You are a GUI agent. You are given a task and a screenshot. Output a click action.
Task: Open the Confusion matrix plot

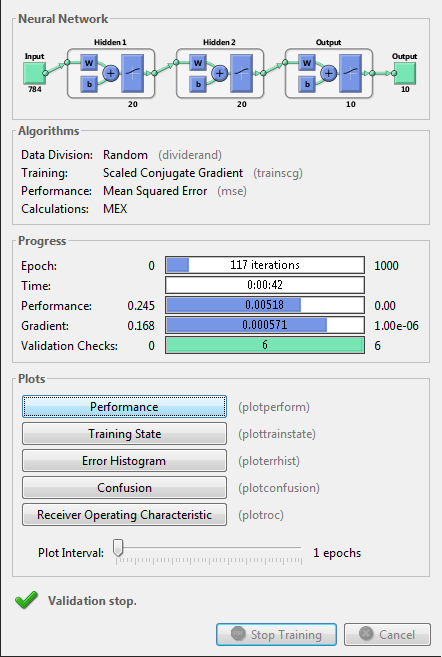coord(124,488)
